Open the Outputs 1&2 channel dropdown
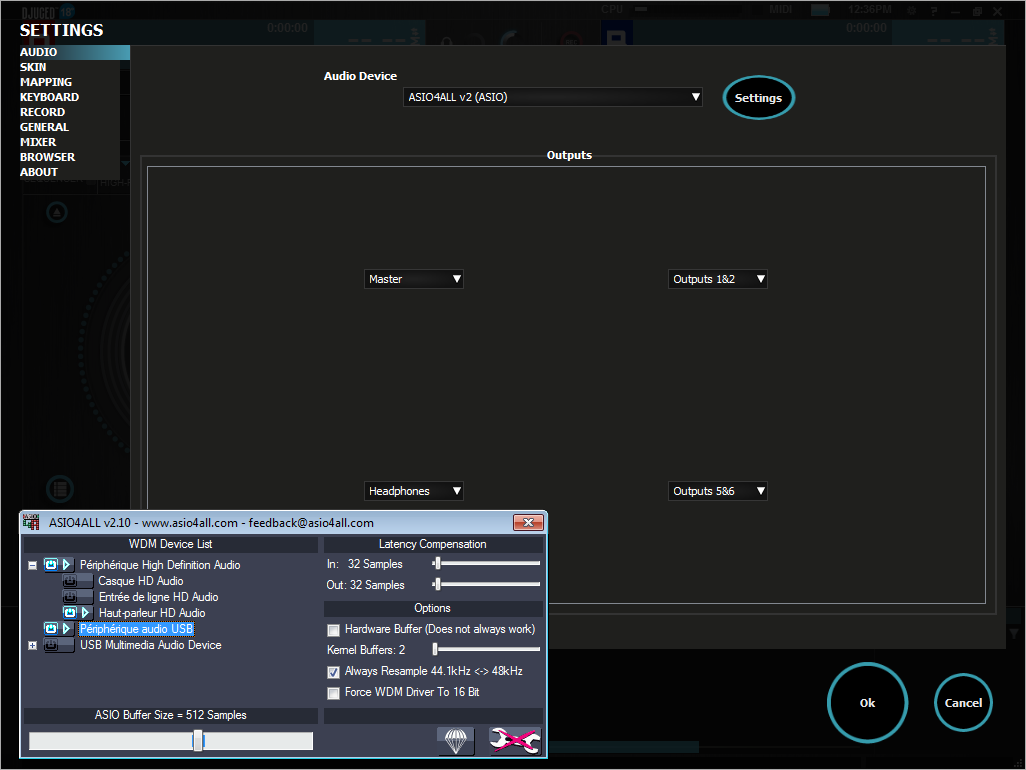 718,279
